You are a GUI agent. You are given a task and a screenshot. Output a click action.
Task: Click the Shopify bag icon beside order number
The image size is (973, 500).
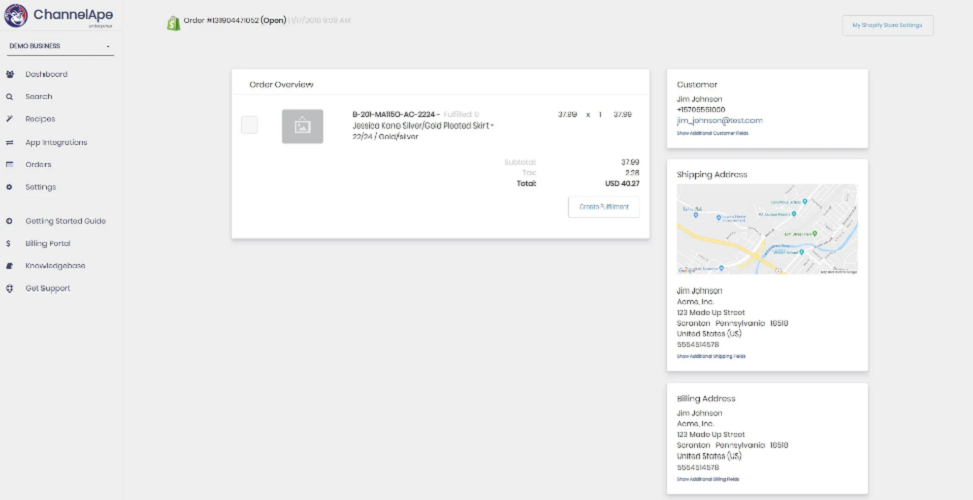[x=173, y=23]
